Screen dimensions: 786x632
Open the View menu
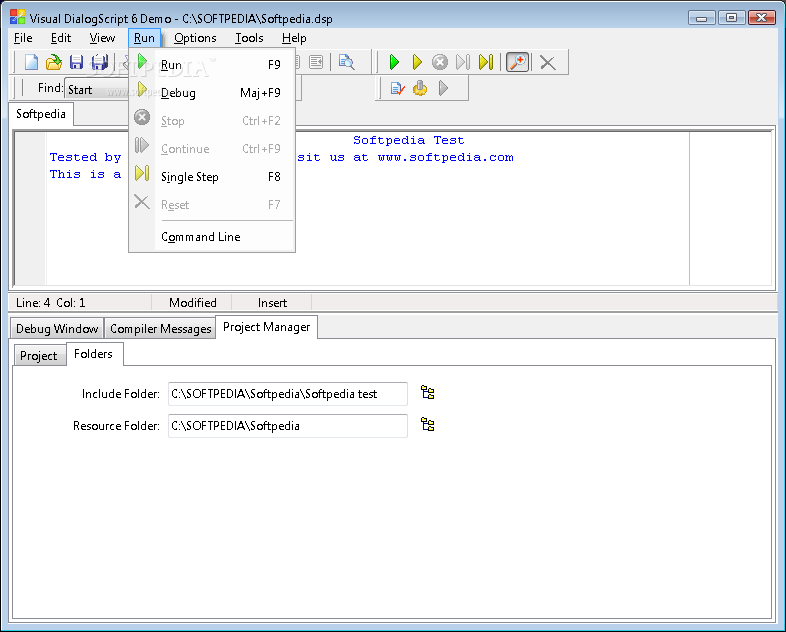(102, 38)
